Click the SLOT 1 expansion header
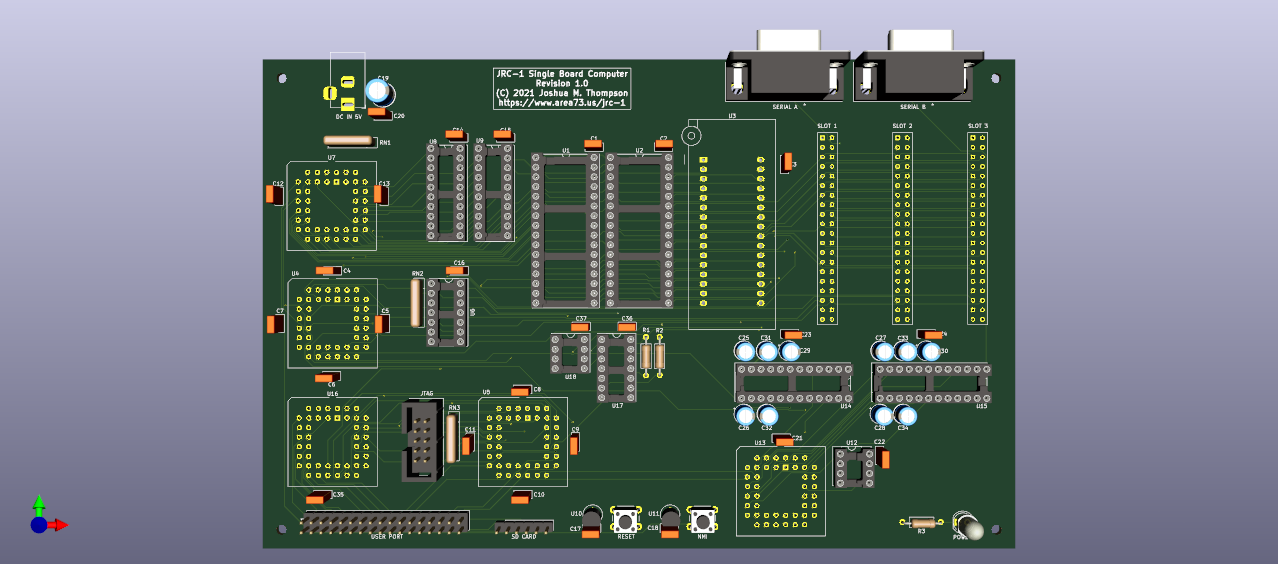1278x564 pixels. tap(827, 230)
